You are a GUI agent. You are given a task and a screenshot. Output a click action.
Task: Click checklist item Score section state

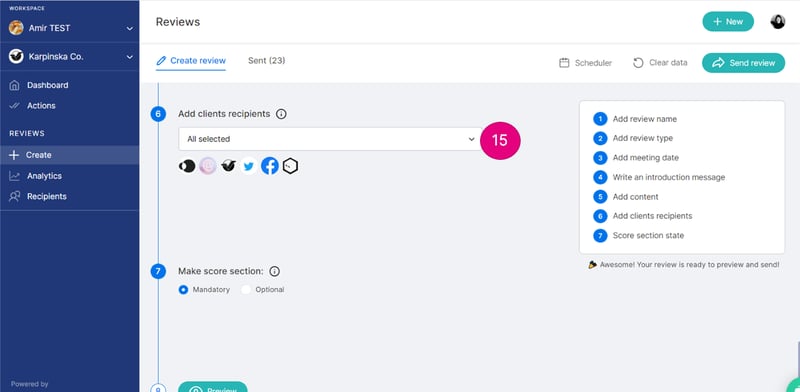click(648, 236)
